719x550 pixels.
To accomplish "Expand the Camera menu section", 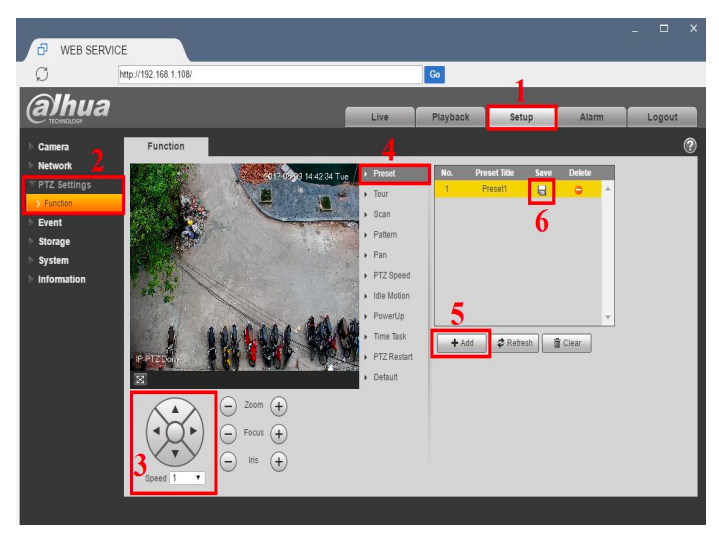I will (x=52, y=147).
